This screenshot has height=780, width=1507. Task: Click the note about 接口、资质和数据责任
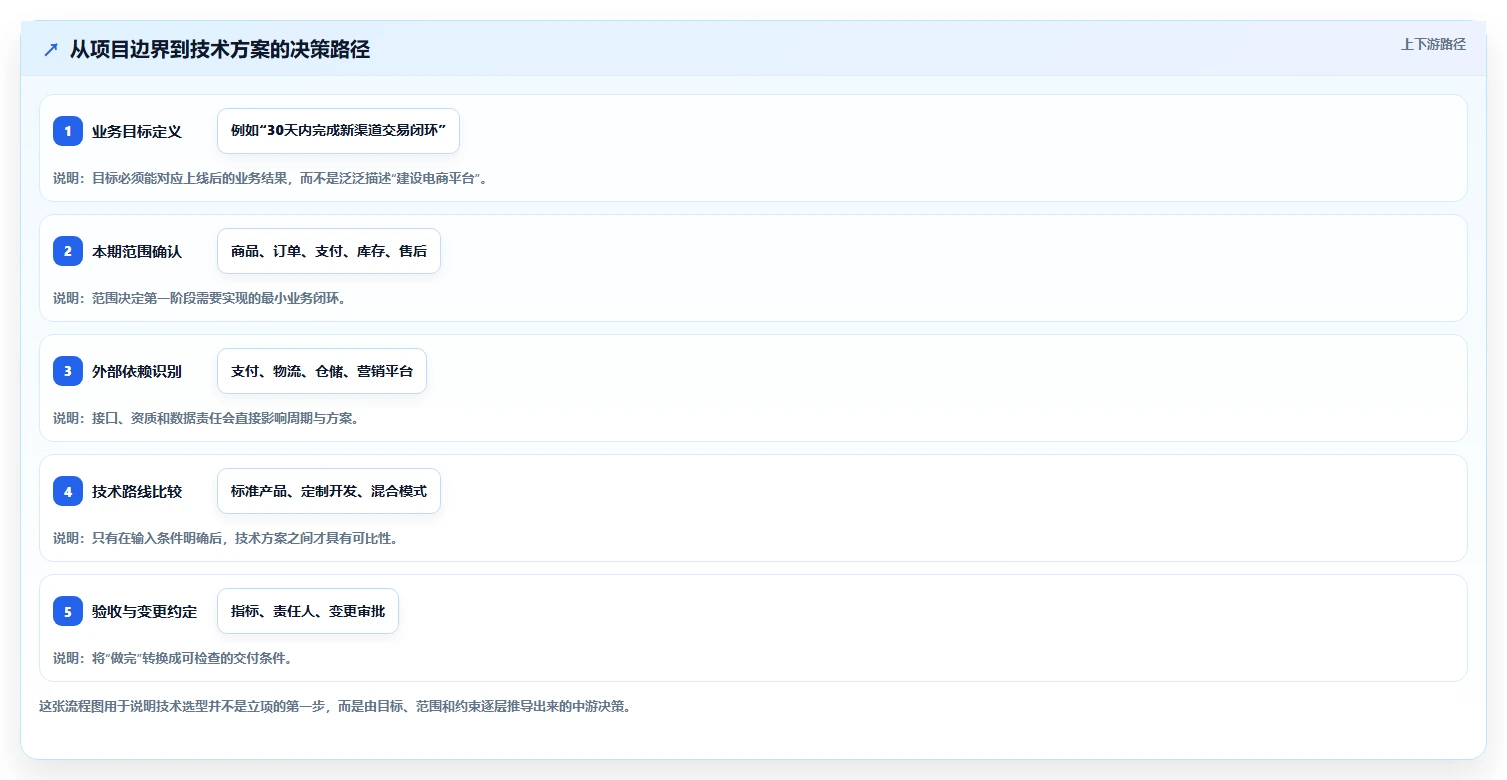tap(206, 418)
